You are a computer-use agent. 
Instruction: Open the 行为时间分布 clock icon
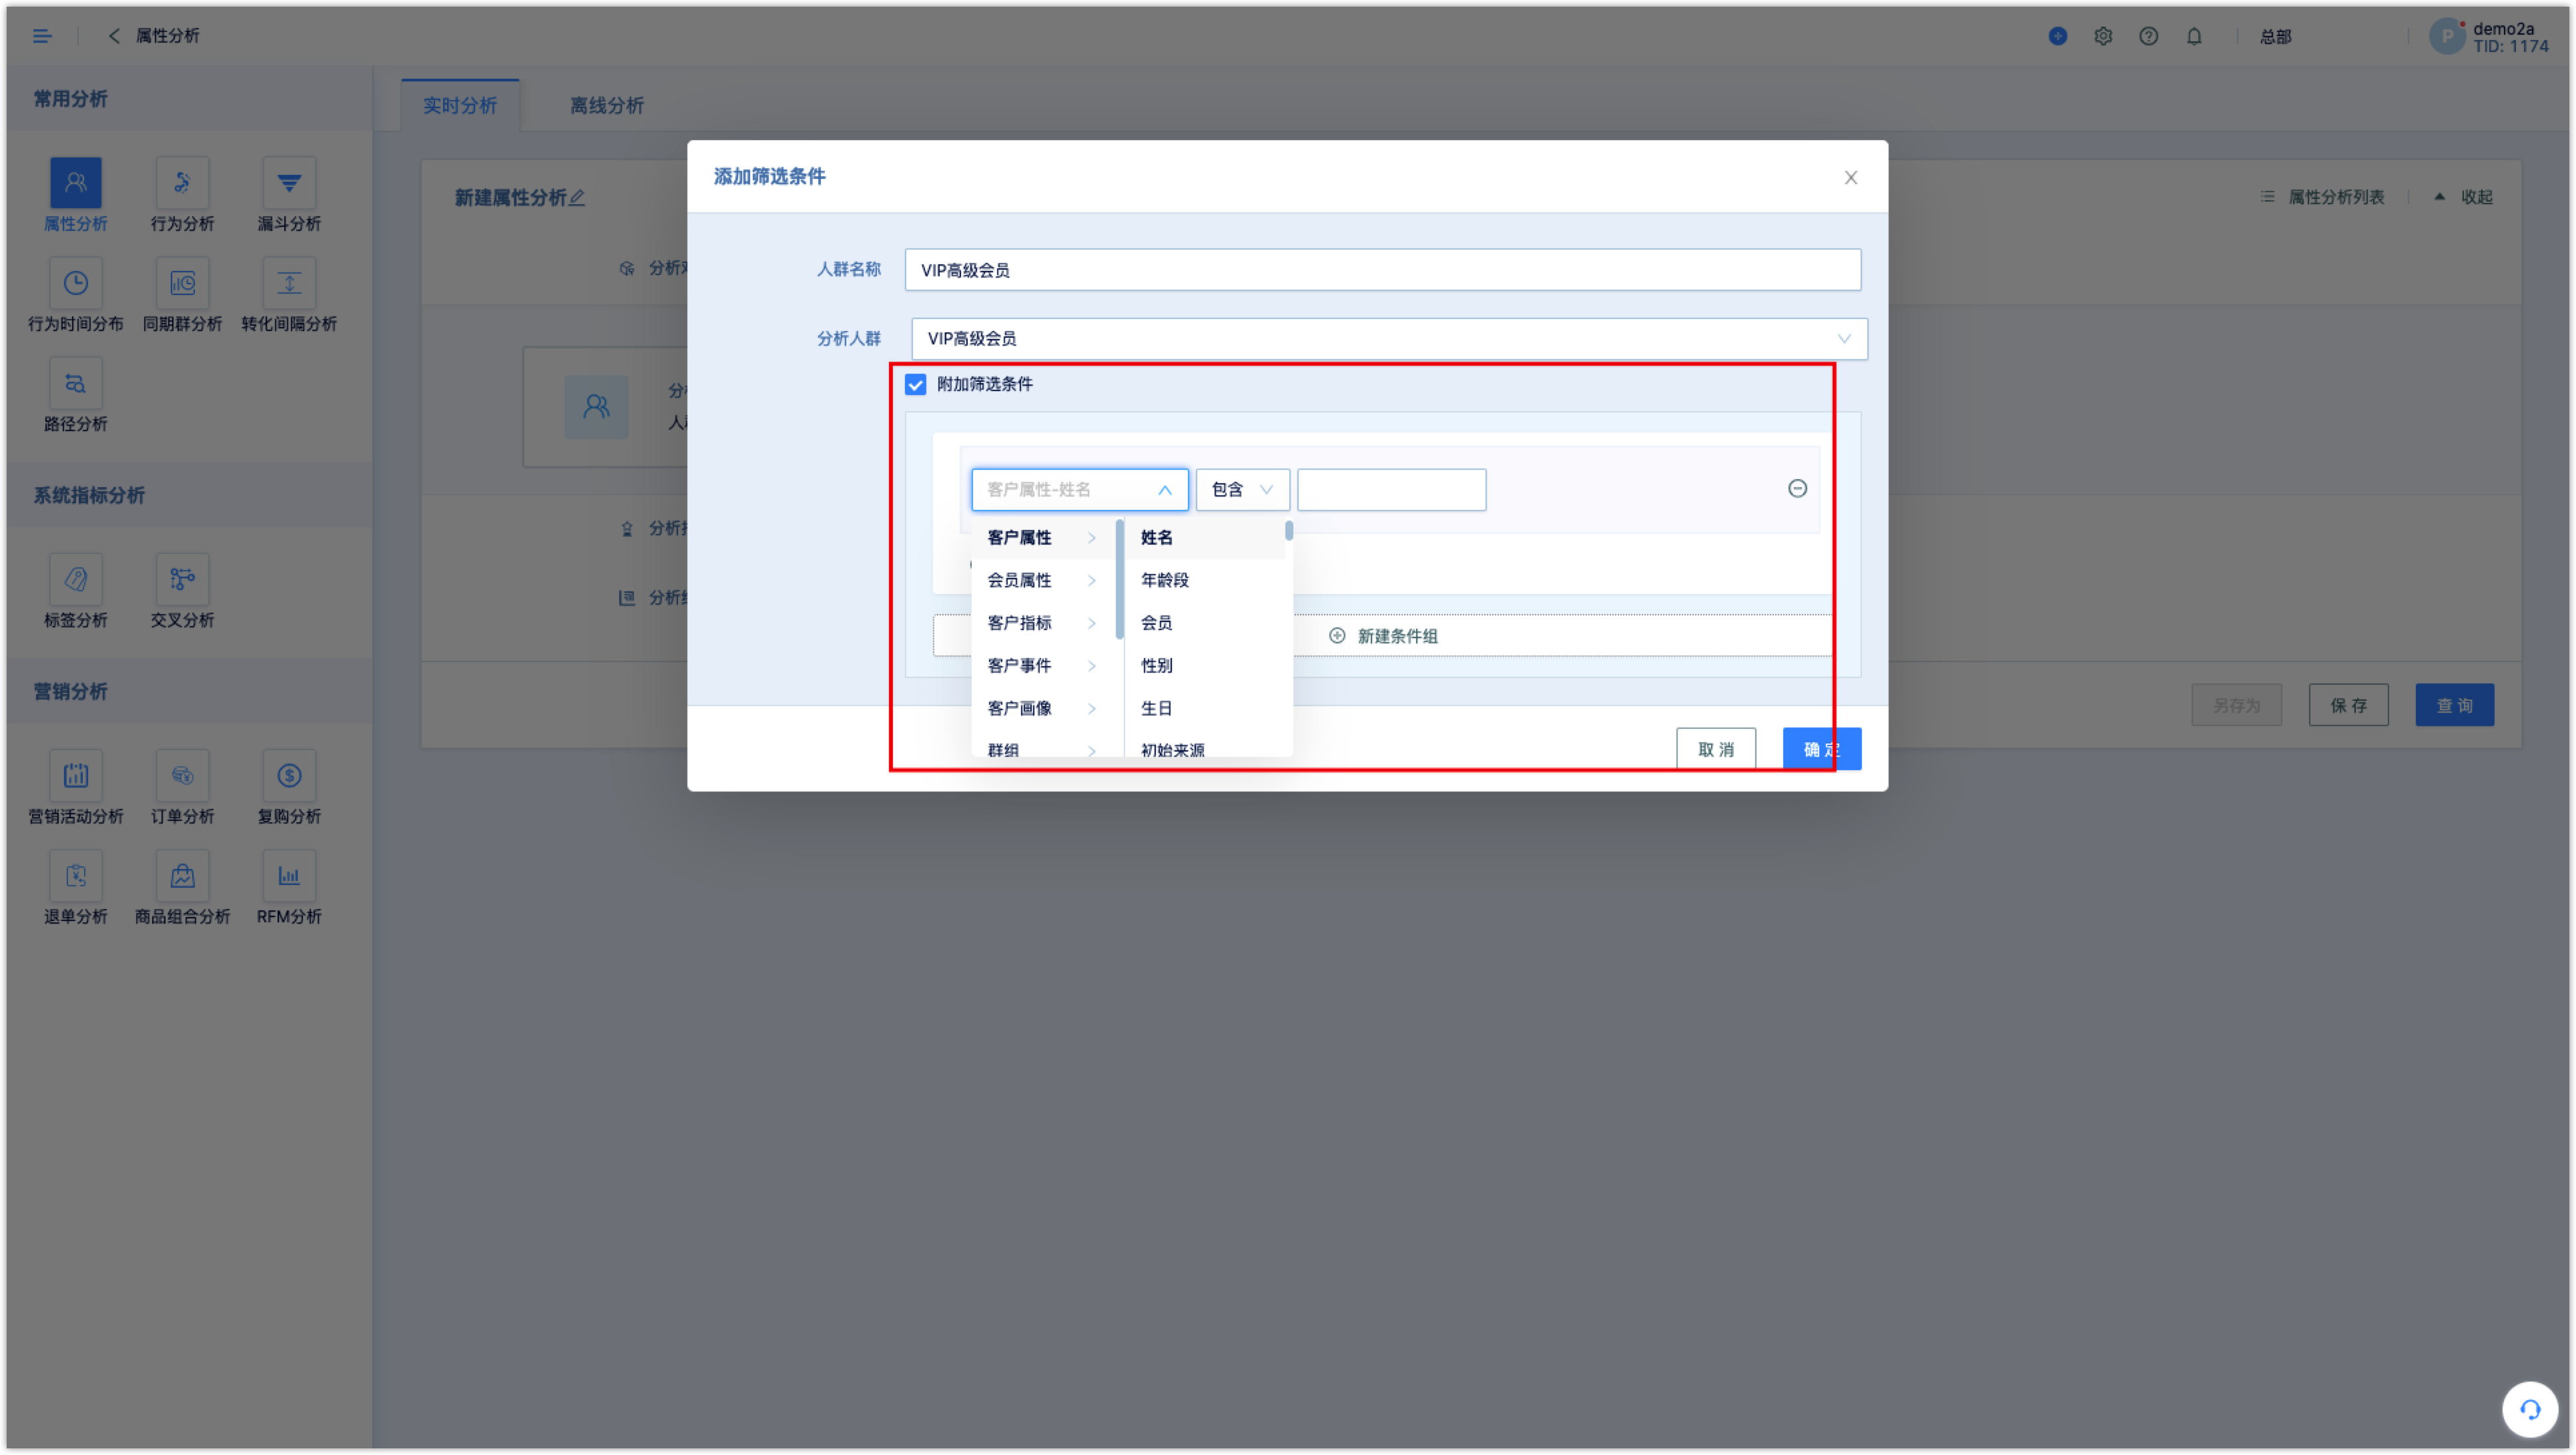tap(75, 283)
